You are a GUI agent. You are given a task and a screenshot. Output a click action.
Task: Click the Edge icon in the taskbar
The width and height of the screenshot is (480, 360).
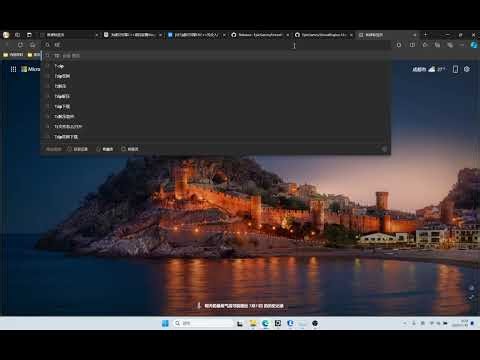tap(265, 323)
